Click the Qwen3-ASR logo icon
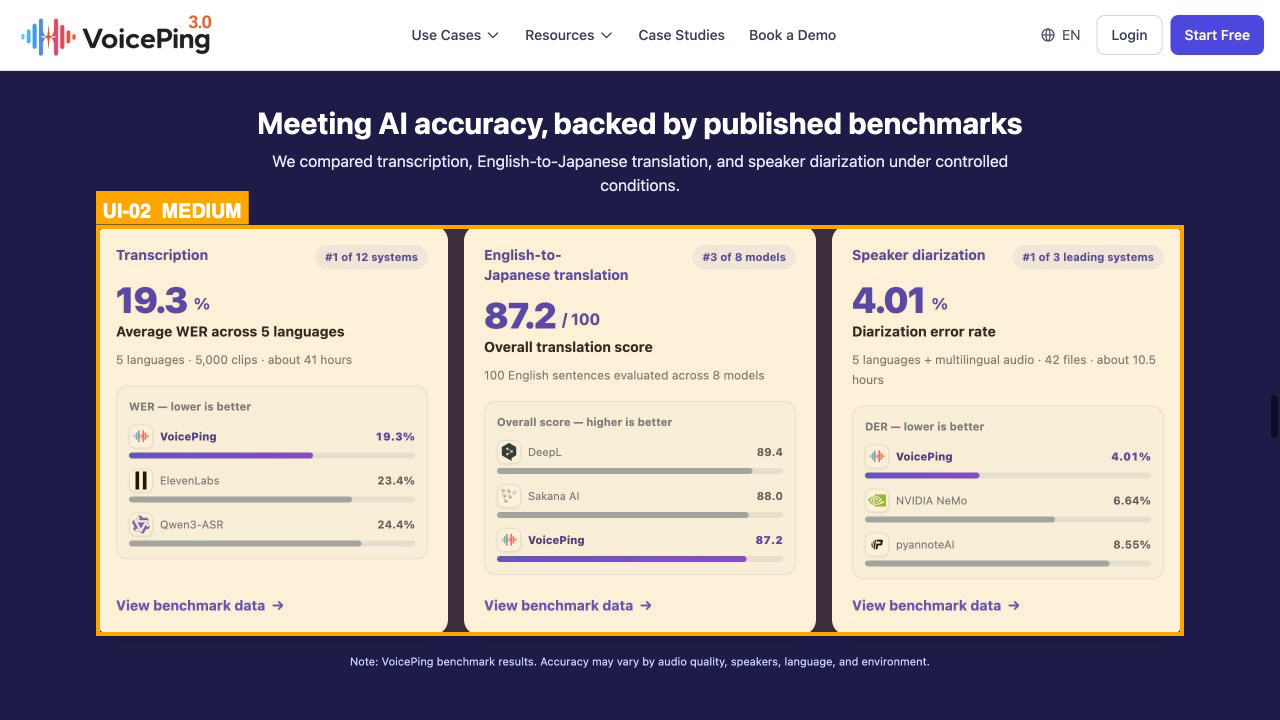Screen dimensions: 1280x720 point(141,525)
